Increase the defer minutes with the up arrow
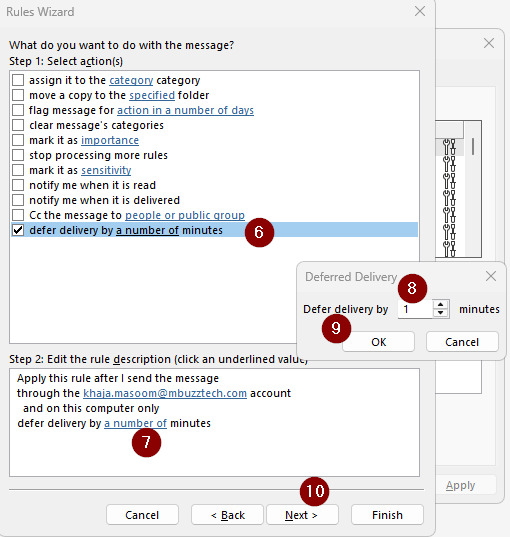 [440, 304]
